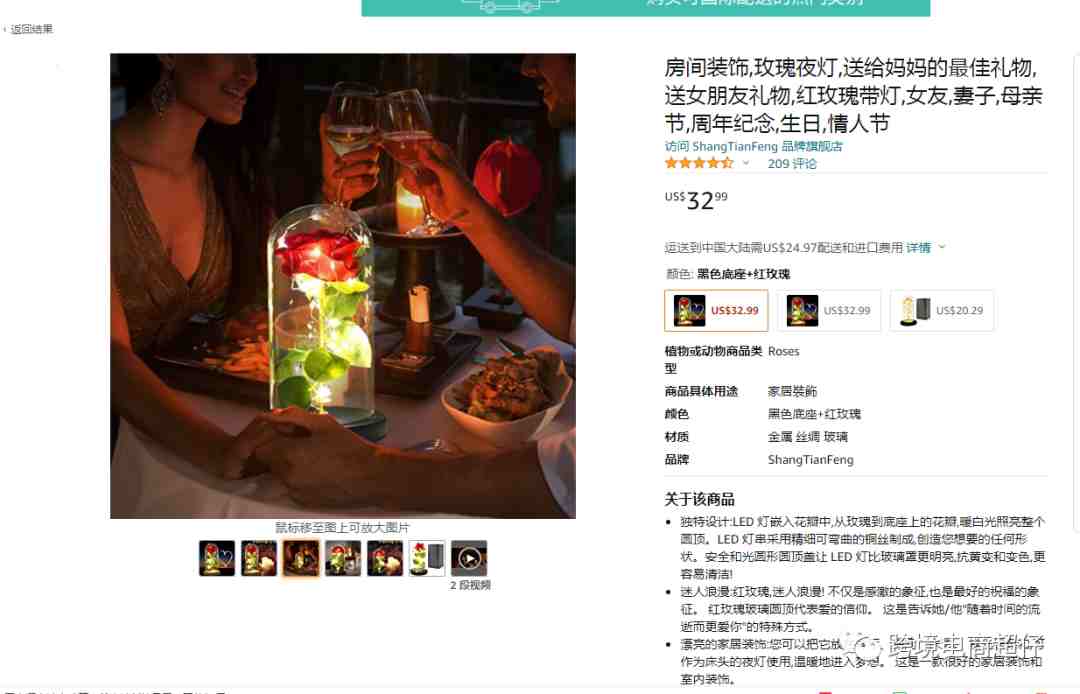
Task: Choose the selected US$32.99 black base red rose option
Action: pos(716,311)
